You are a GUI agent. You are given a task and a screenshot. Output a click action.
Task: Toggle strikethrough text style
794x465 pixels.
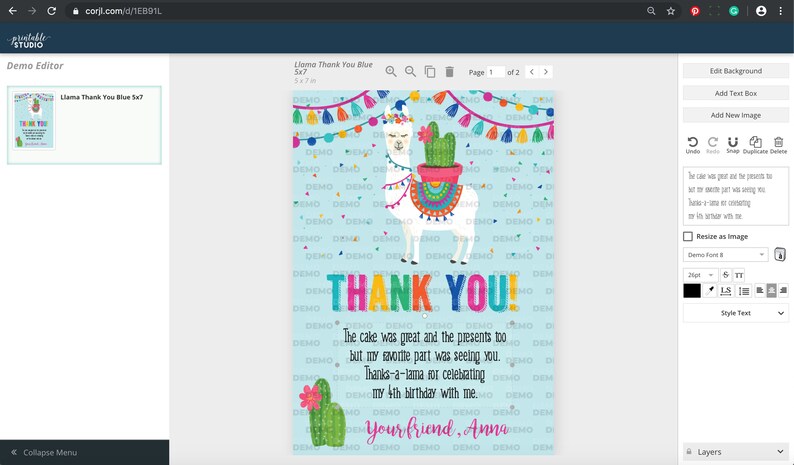coord(726,275)
